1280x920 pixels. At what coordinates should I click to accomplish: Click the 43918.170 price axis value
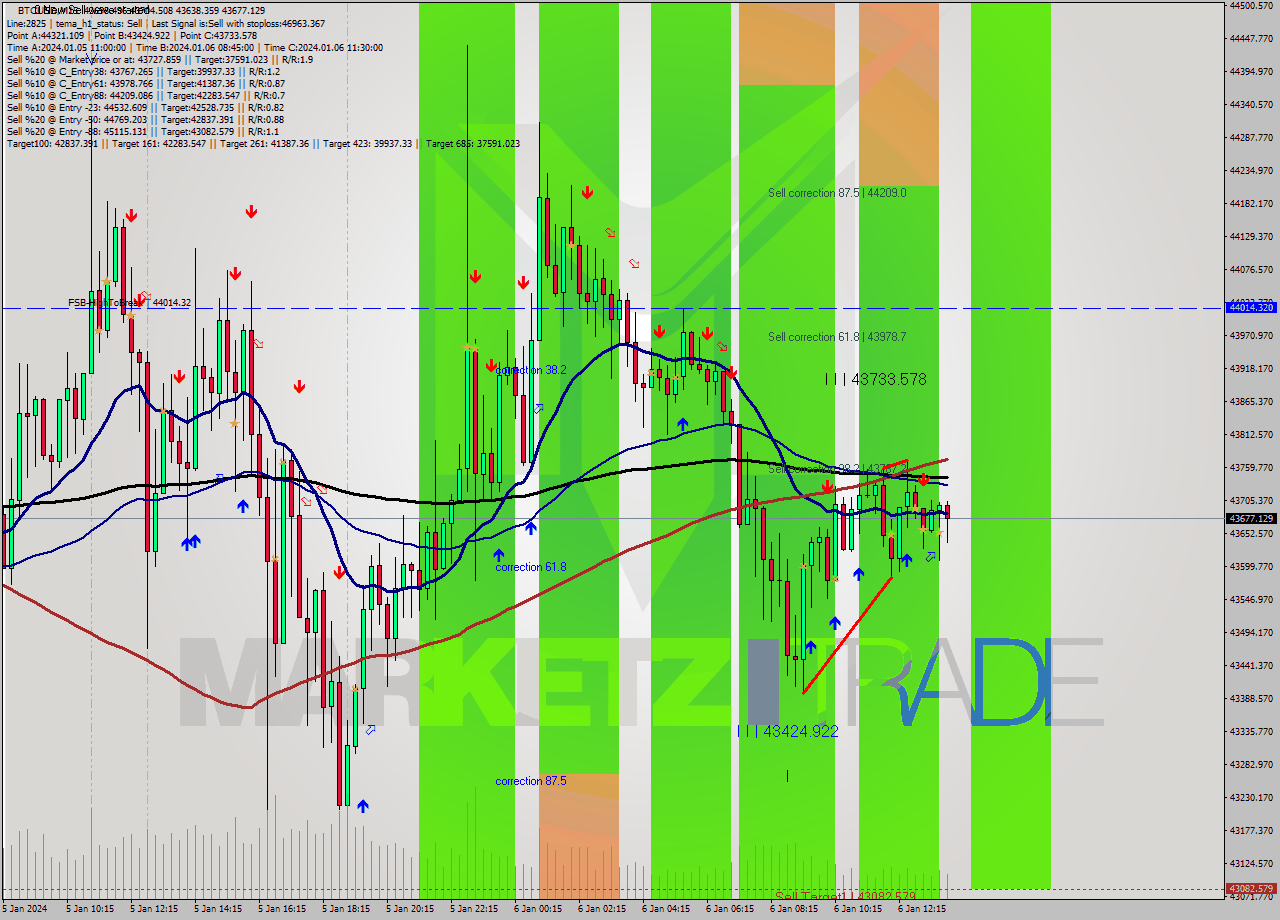pos(1251,368)
